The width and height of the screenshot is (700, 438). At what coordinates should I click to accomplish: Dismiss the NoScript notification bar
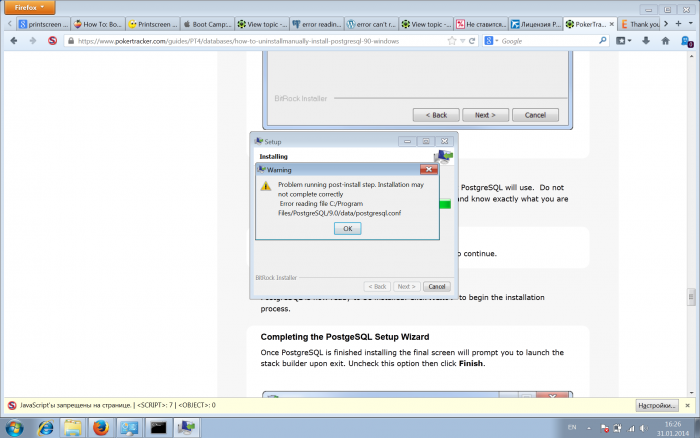coord(688,405)
